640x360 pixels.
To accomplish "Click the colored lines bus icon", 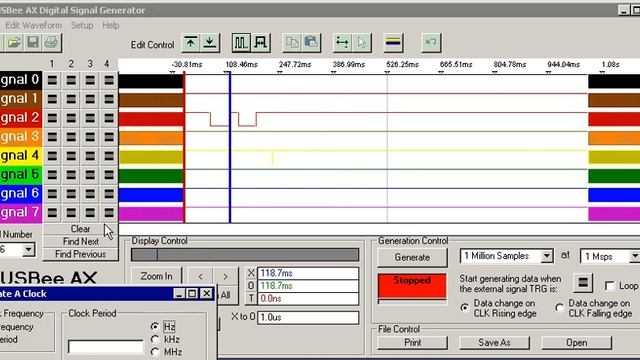I will [x=393, y=42].
